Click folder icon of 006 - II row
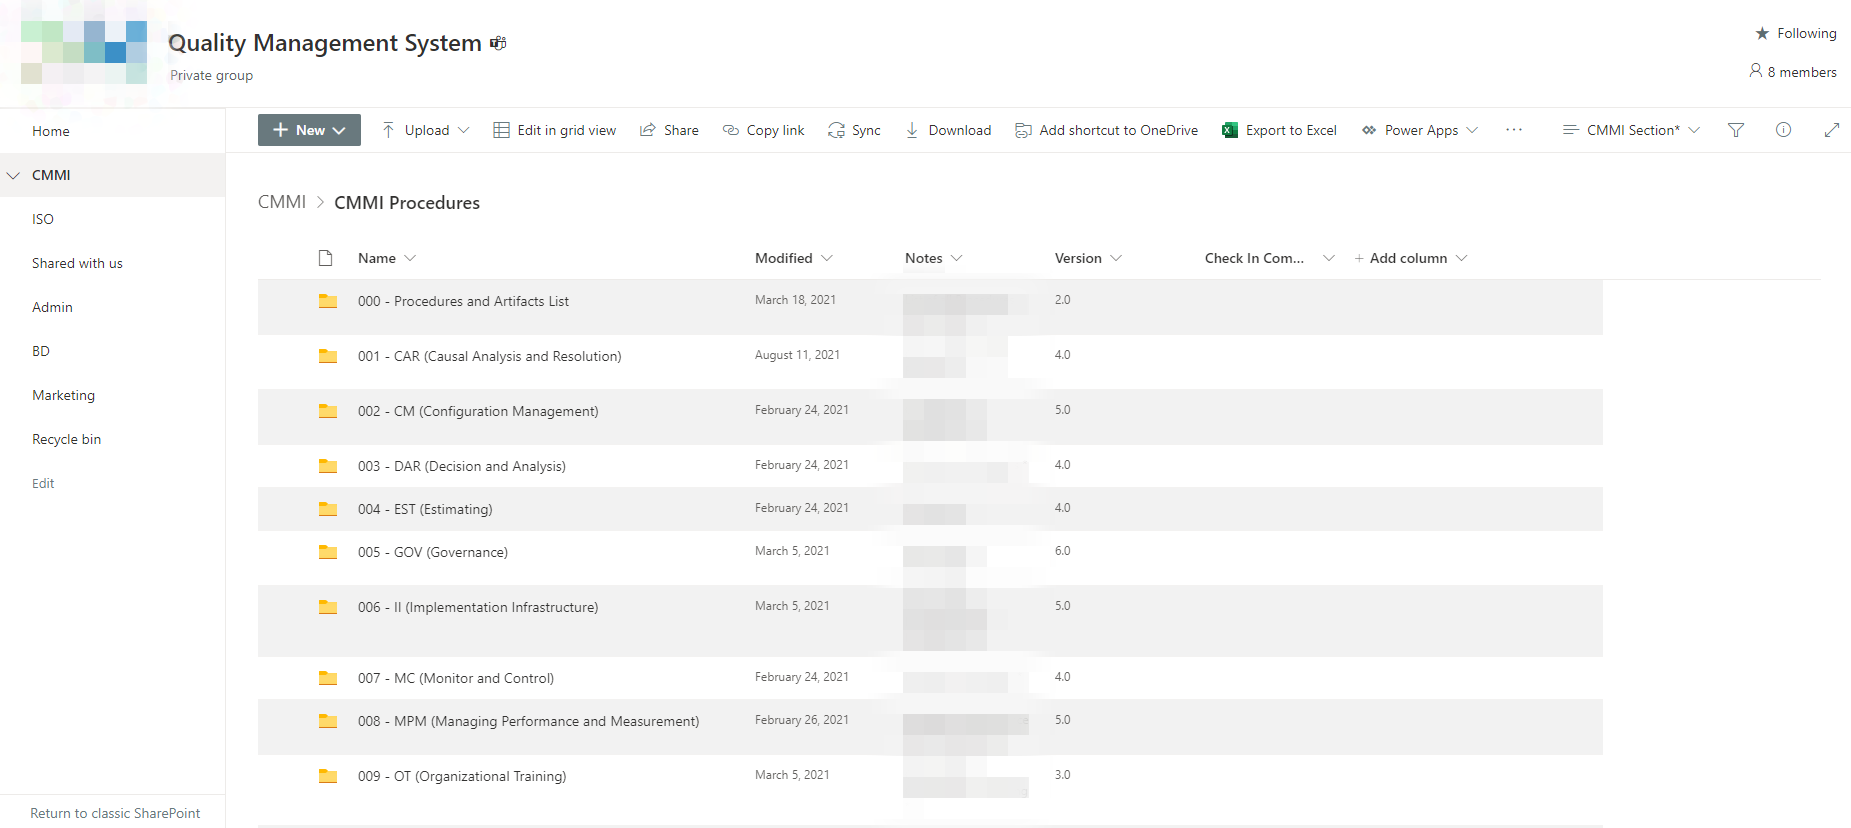Viewport: 1851px width, 828px height. pos(327,607)
